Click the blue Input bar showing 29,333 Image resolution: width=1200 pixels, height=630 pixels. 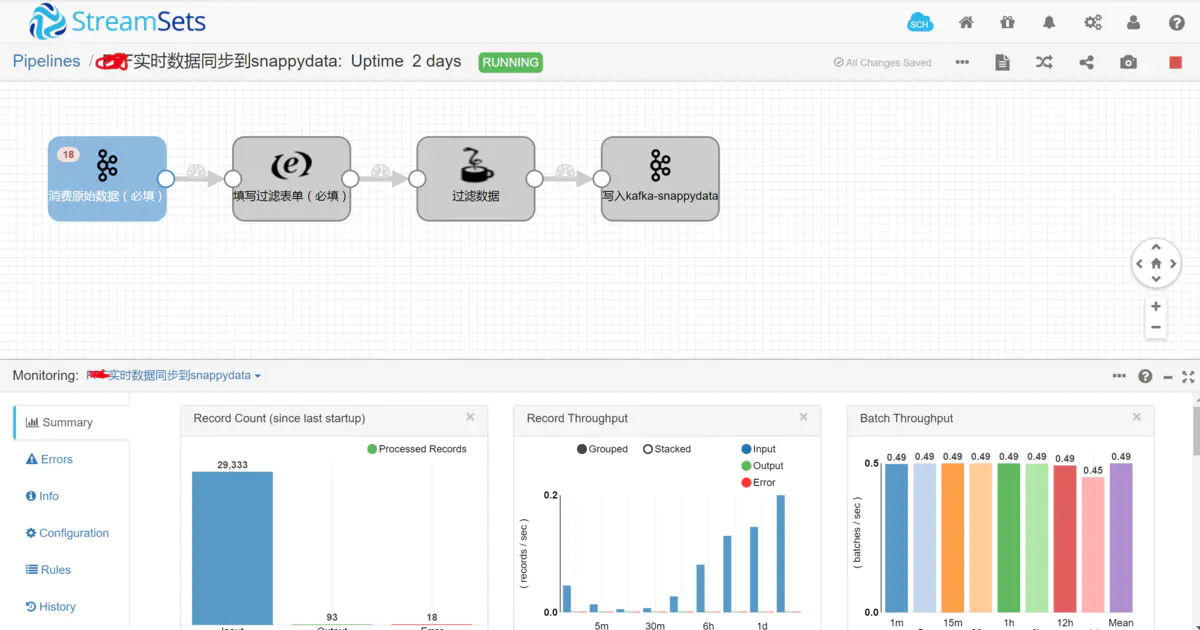click(232, 548)
